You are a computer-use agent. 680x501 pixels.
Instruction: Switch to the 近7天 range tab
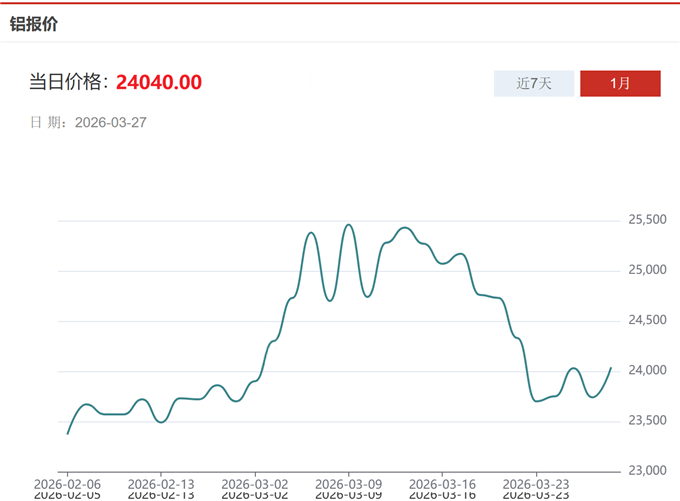(534, 84)
